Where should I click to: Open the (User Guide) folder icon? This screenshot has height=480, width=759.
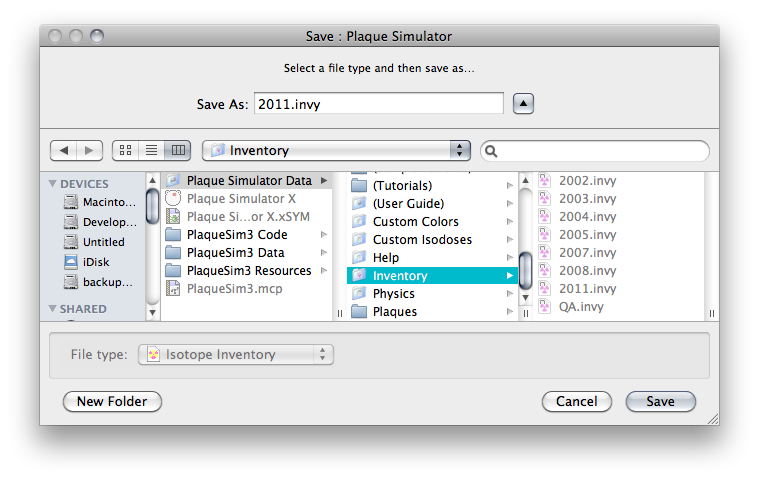pyautogui.click(x=359, y=203)
